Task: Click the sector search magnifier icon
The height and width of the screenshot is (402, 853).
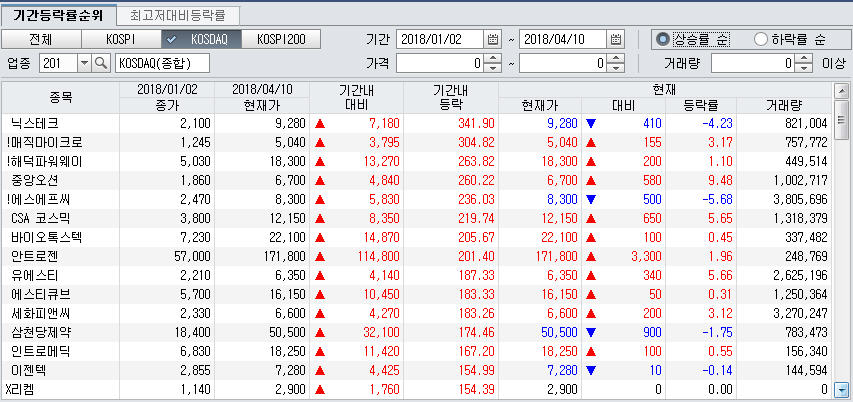Action: click(x=101, y=64)
